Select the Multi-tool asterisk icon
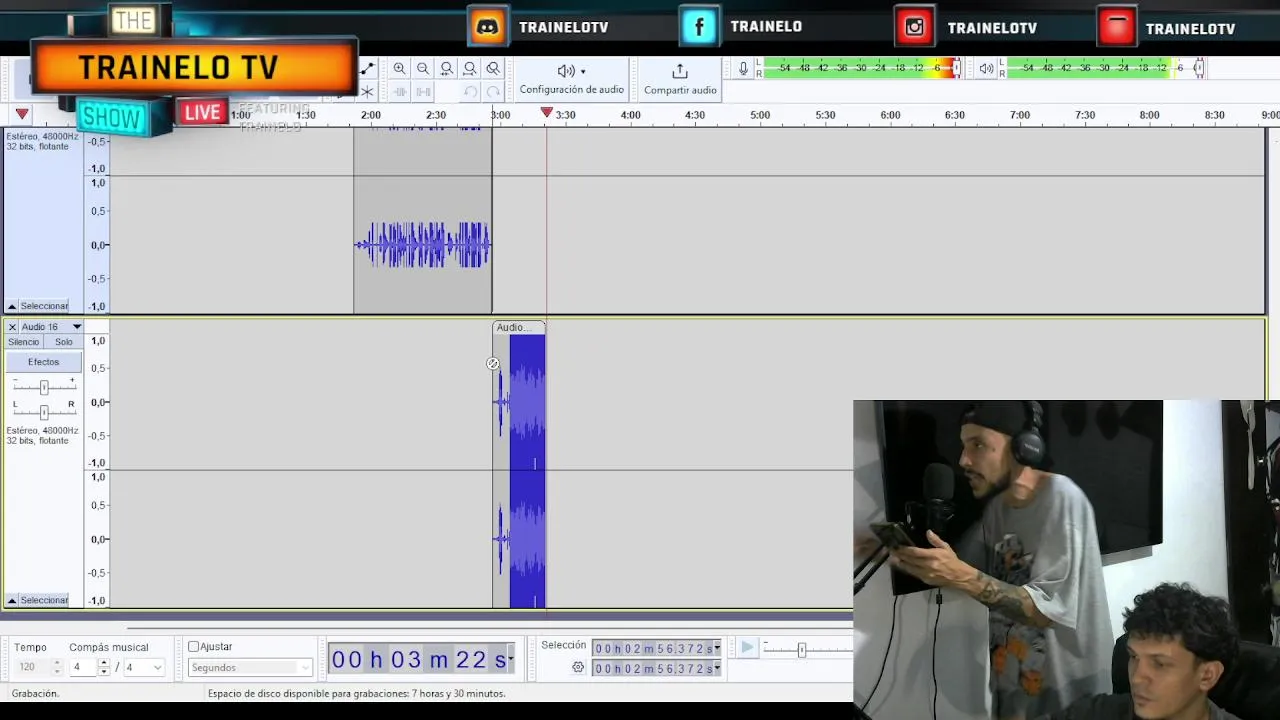1280x720 pixels. click(x=367, y=92)
